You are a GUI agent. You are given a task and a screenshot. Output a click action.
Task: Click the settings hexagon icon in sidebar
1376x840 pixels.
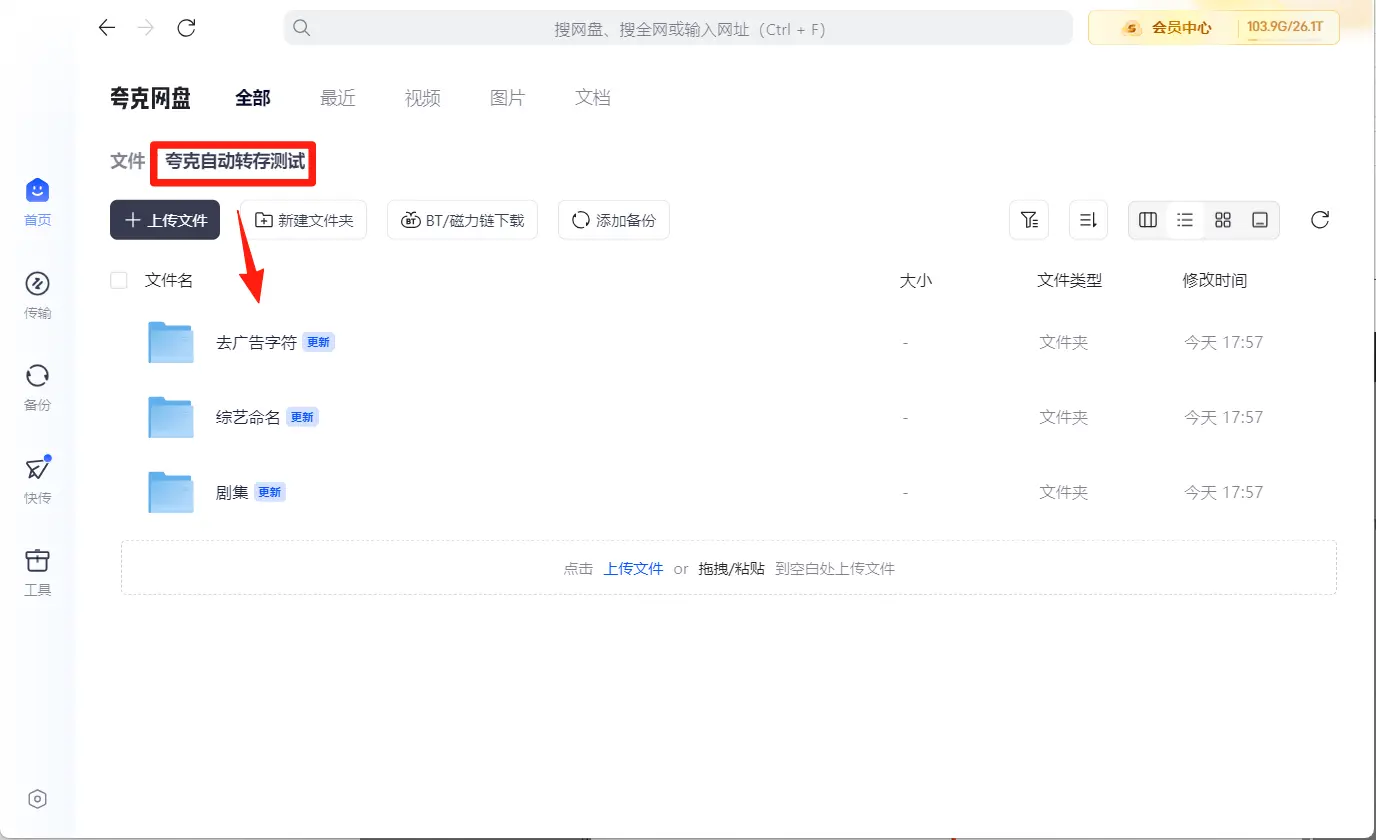37,799
